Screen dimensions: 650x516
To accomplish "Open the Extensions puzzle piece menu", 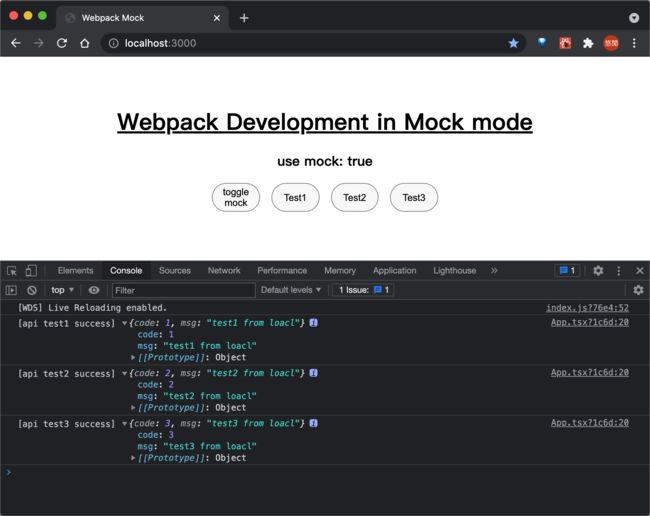I will click(x=588, y=43).
